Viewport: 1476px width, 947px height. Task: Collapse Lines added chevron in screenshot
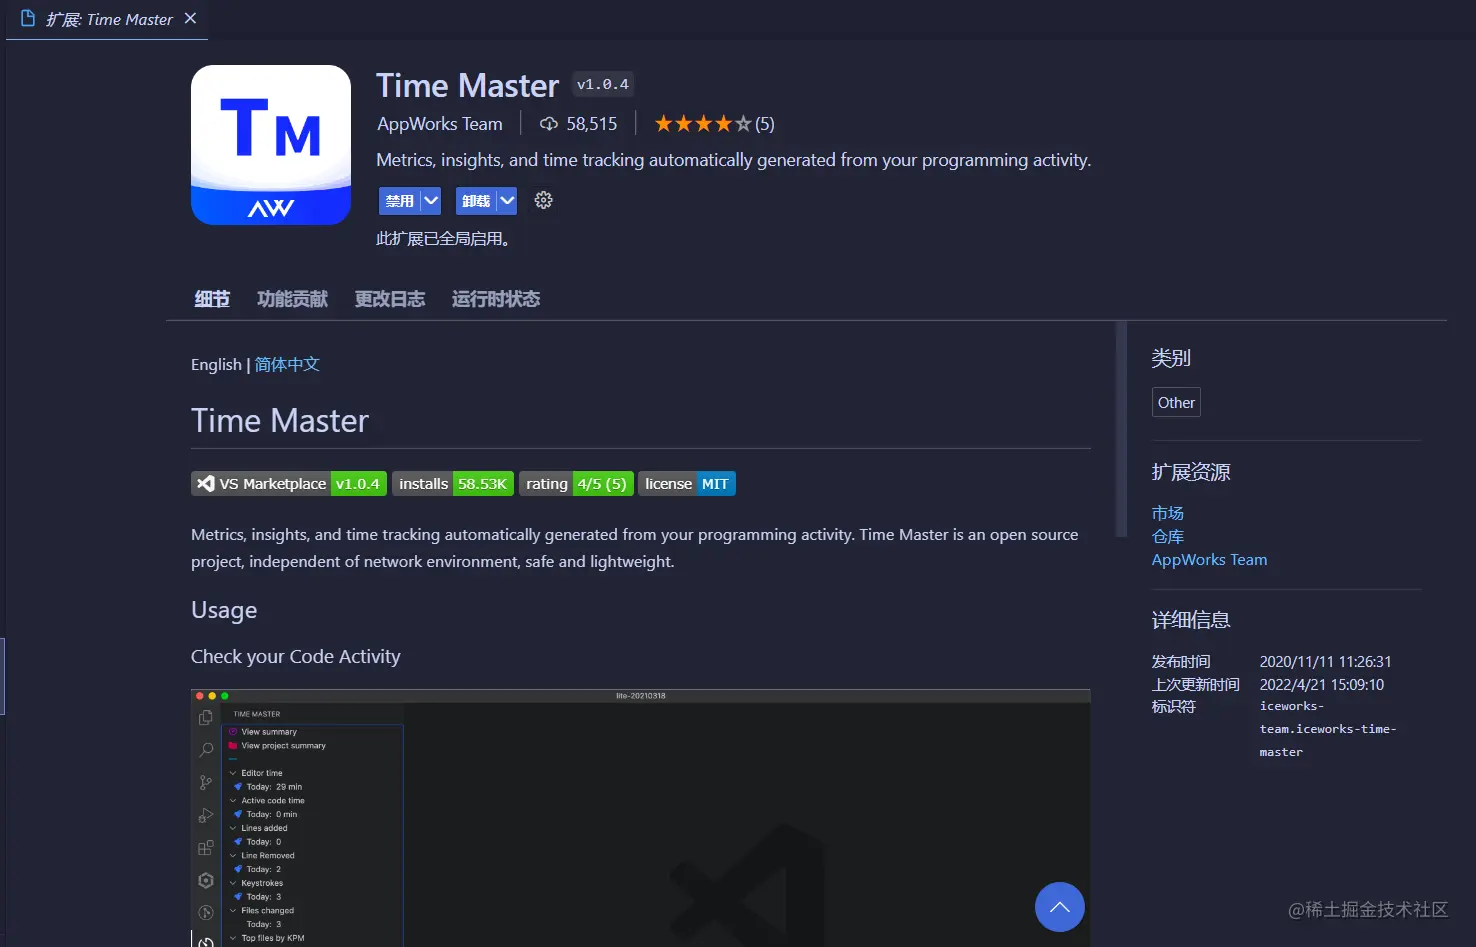[233, 828]
